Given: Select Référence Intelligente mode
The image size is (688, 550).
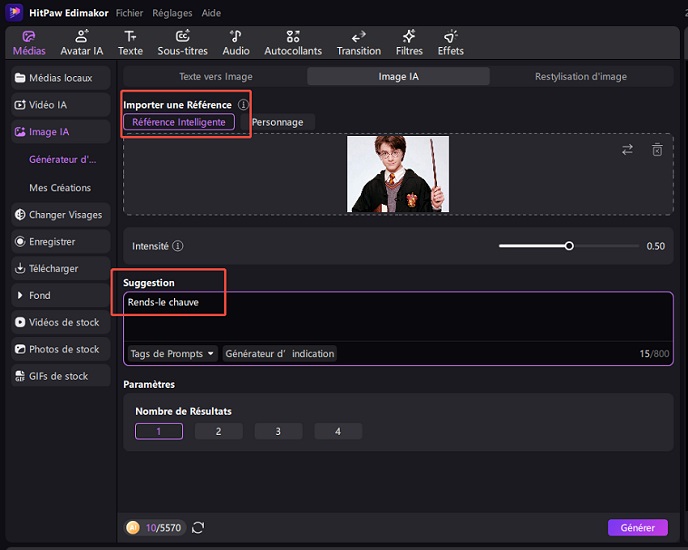Looking at the screenshot, I should 179,122.
